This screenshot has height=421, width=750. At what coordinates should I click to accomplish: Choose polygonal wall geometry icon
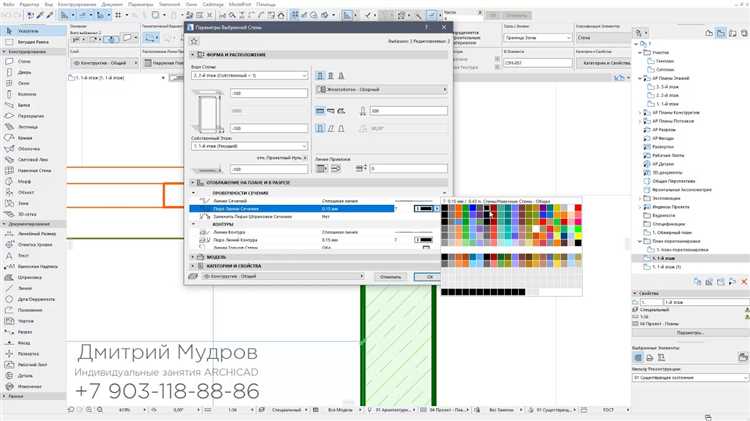tap(341, 111)
